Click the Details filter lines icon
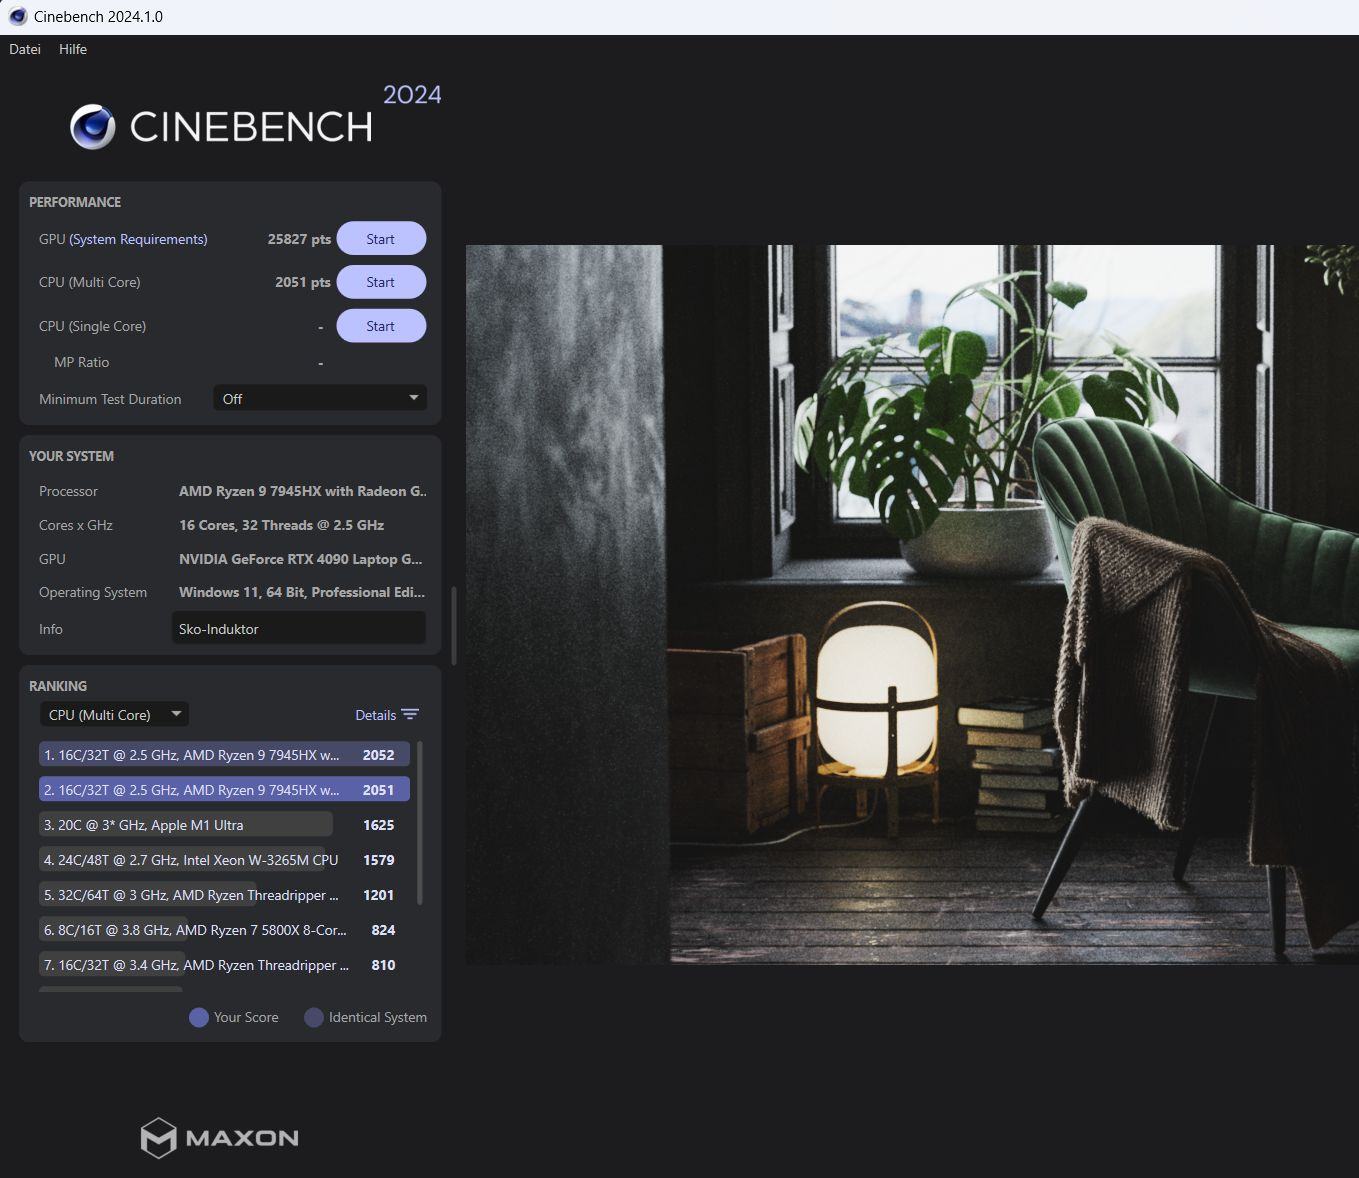The height and width of the screenshot is (1178, 1359). point(410,714)
